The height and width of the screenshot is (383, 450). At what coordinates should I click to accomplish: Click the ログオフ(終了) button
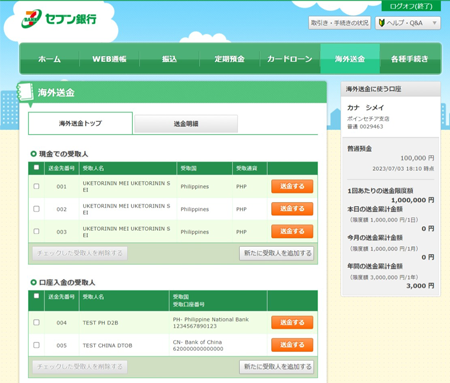coord(411,6)
